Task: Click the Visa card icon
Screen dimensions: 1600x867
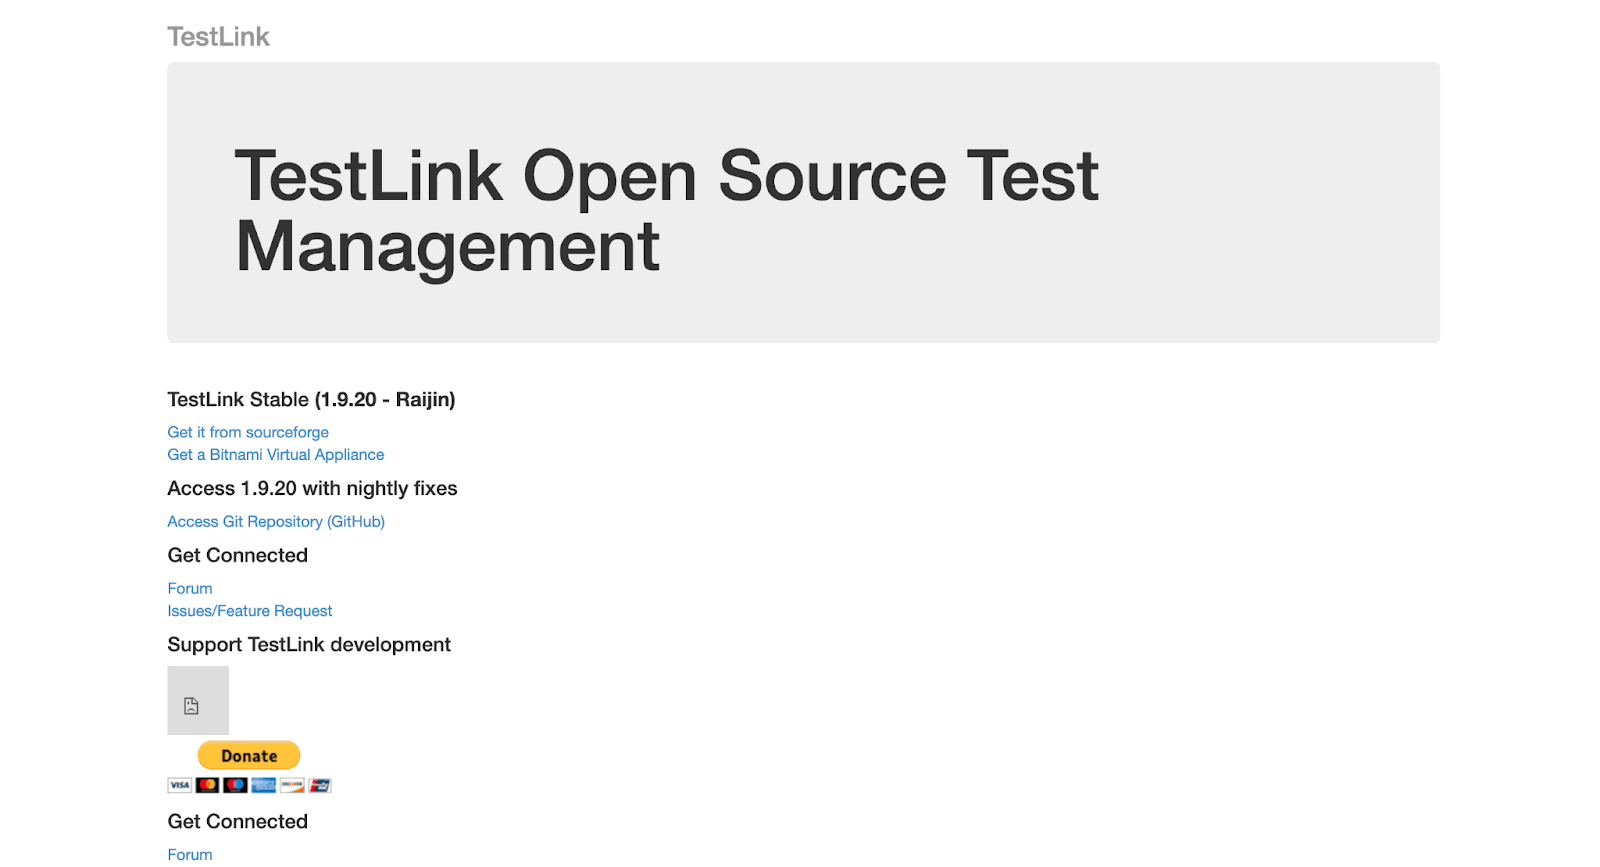Action: click(x=179, y=785)
